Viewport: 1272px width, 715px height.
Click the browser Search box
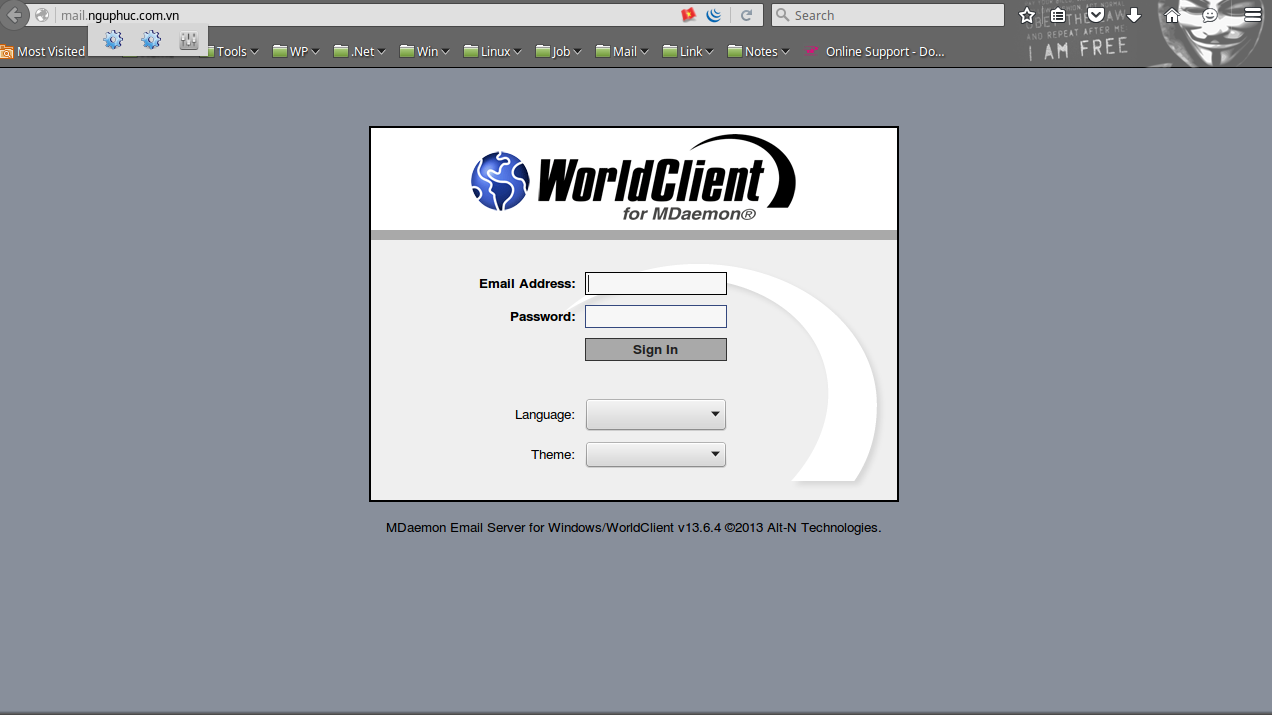[x=887, y=15]
